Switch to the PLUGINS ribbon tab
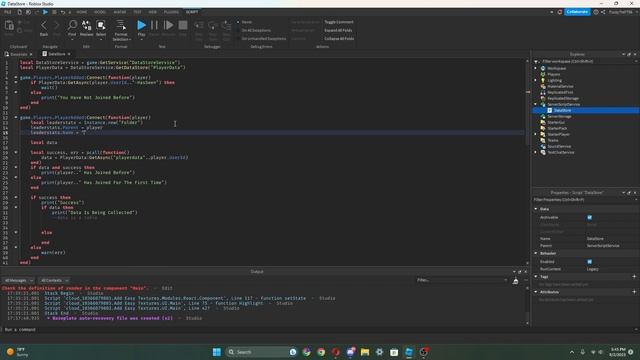 pyautogui.click(x=171, y=12)
